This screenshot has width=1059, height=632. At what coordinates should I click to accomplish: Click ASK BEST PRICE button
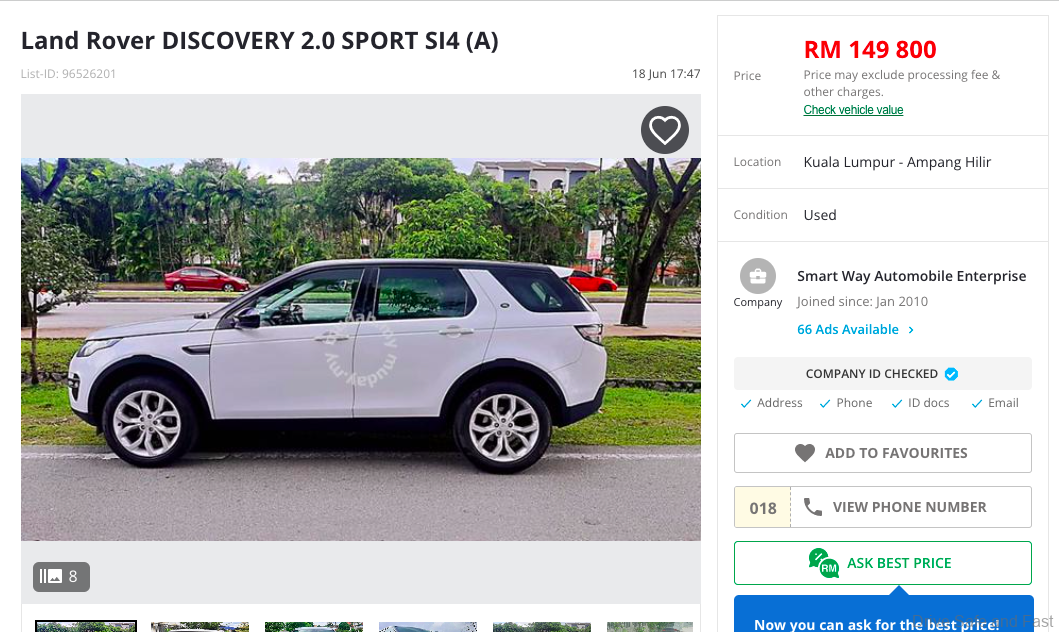[x=883, y=563]
